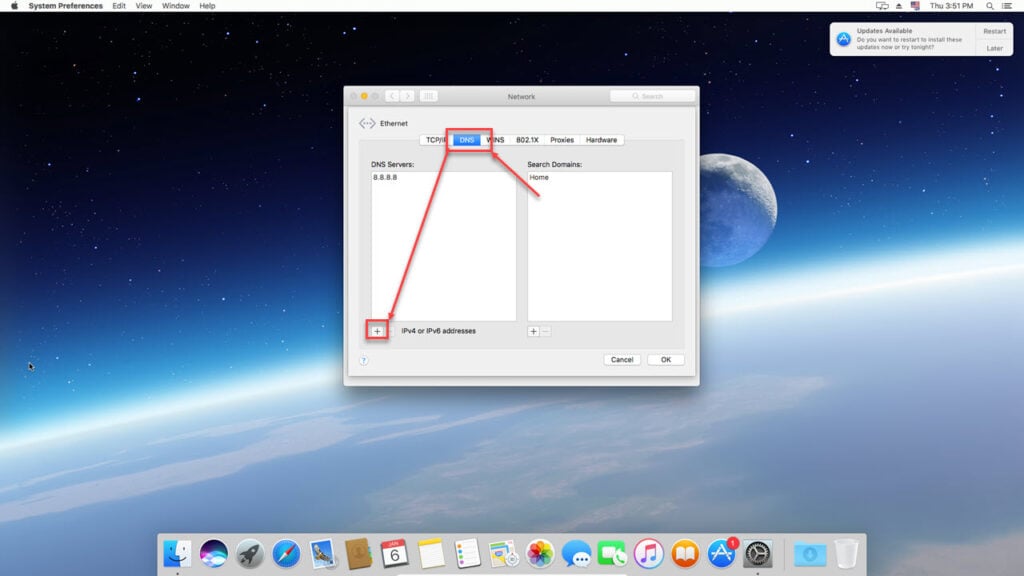Add a search domain with plus button
The width and height of the screenshot is (1024, 576).
coord(533,332)
